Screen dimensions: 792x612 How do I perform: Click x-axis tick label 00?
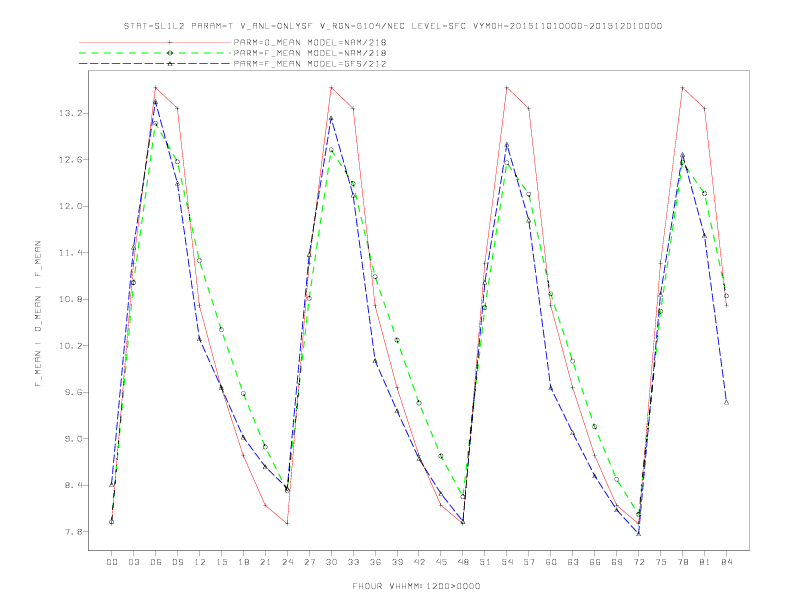coord(112,562)
